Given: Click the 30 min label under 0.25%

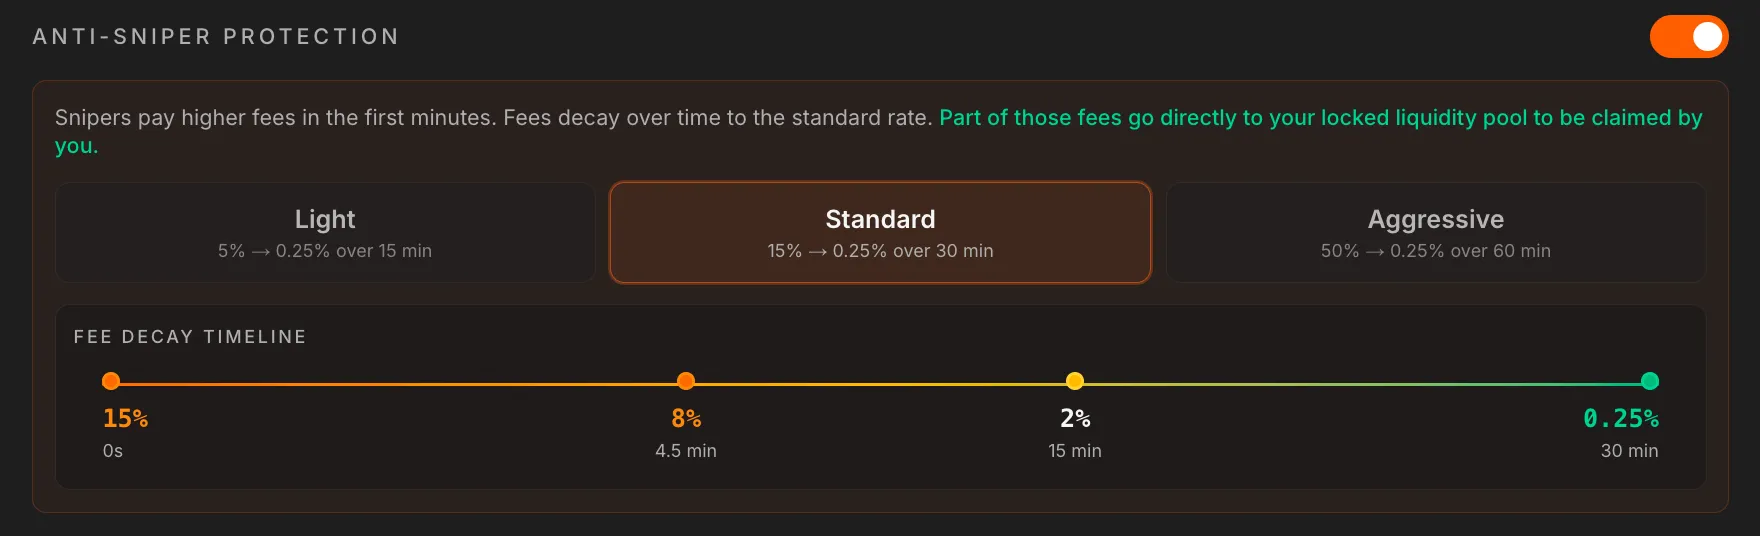Looking at the screenshot, I should point(1629,451).
